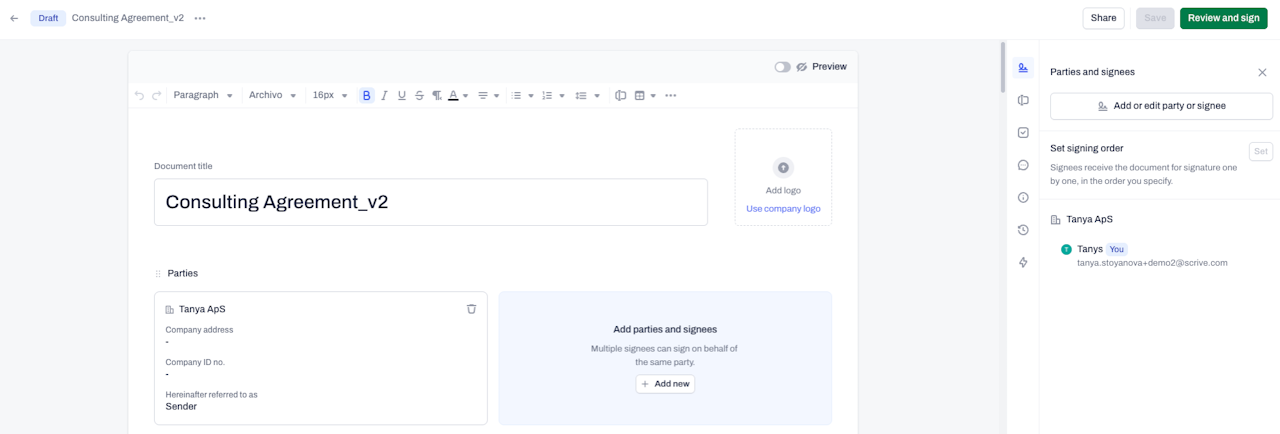Screen dimensions: 1280x434
Task: Click the Use company logo link
Action: click(783, 209)
